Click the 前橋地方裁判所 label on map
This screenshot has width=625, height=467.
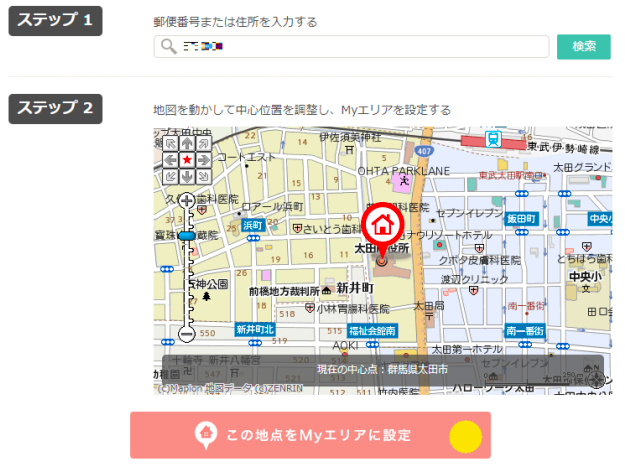click(x=284, y=292)
